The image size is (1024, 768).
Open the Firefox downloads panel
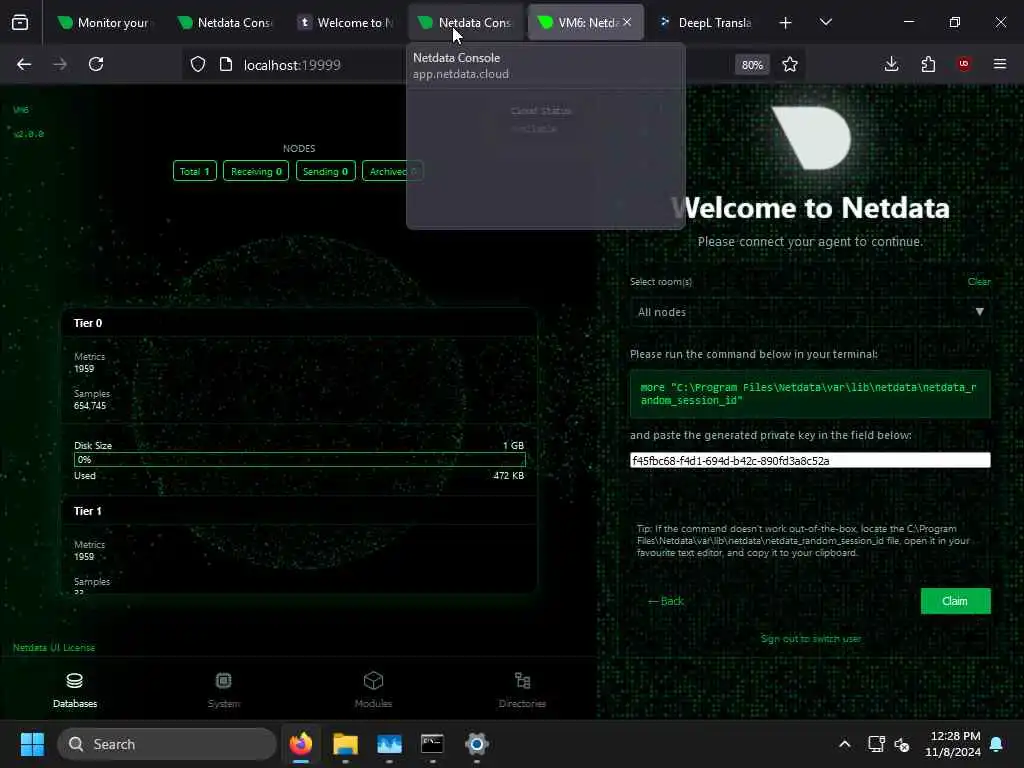891,64
